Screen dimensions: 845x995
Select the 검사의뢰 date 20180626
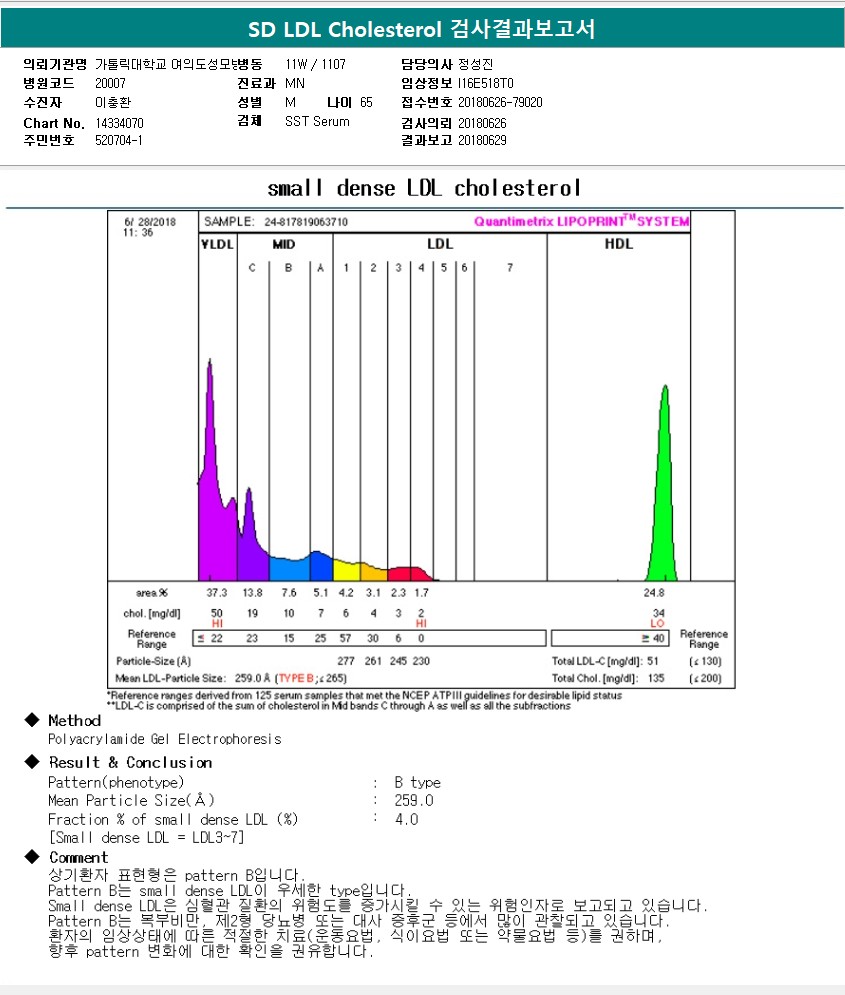pyautogui.click(x=482, y=123)
